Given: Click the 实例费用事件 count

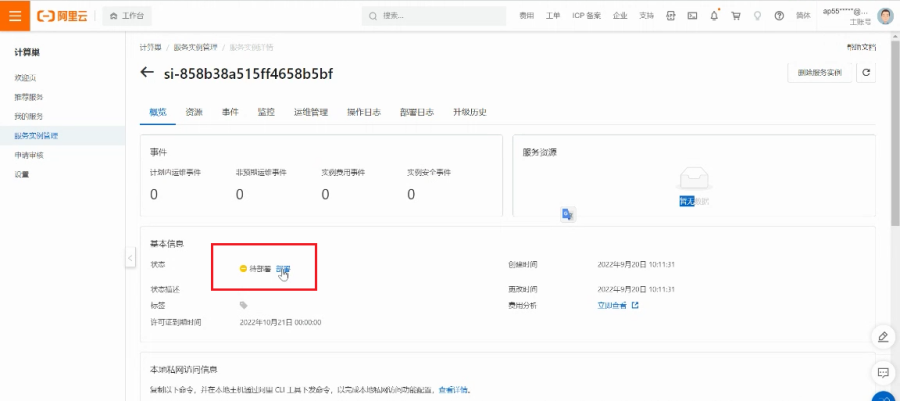Looking at the screenshot, I should click(x=325, y=194).
